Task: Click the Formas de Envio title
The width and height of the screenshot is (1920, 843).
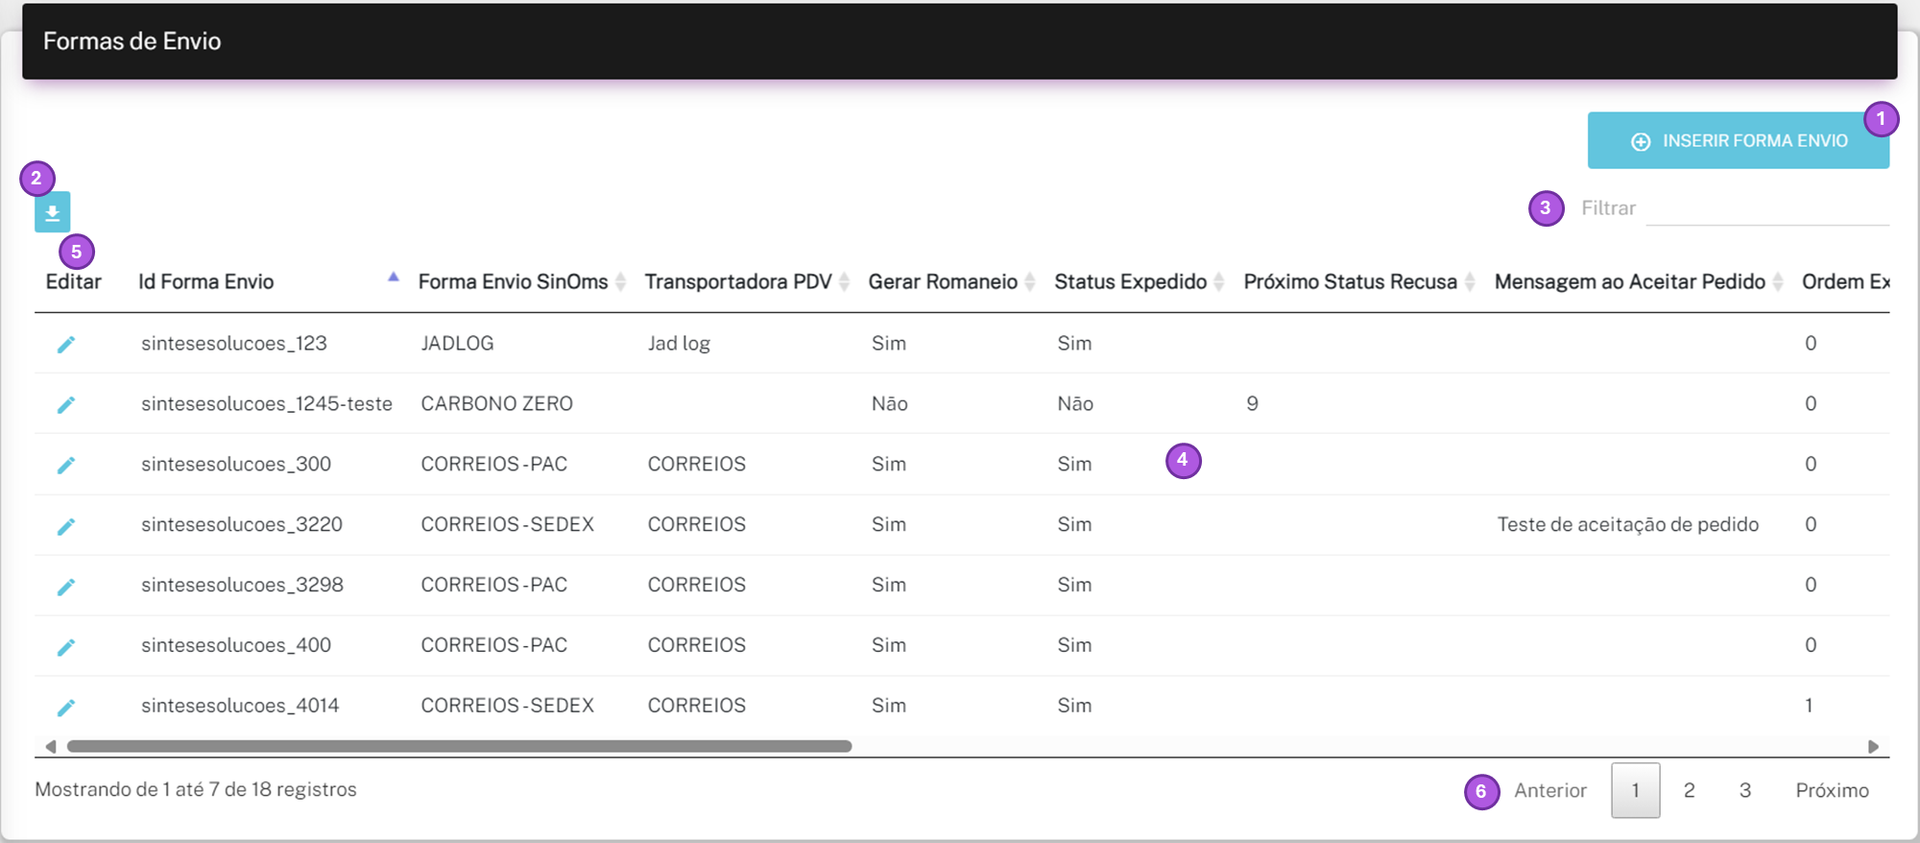Action: [x=132, y=41]
